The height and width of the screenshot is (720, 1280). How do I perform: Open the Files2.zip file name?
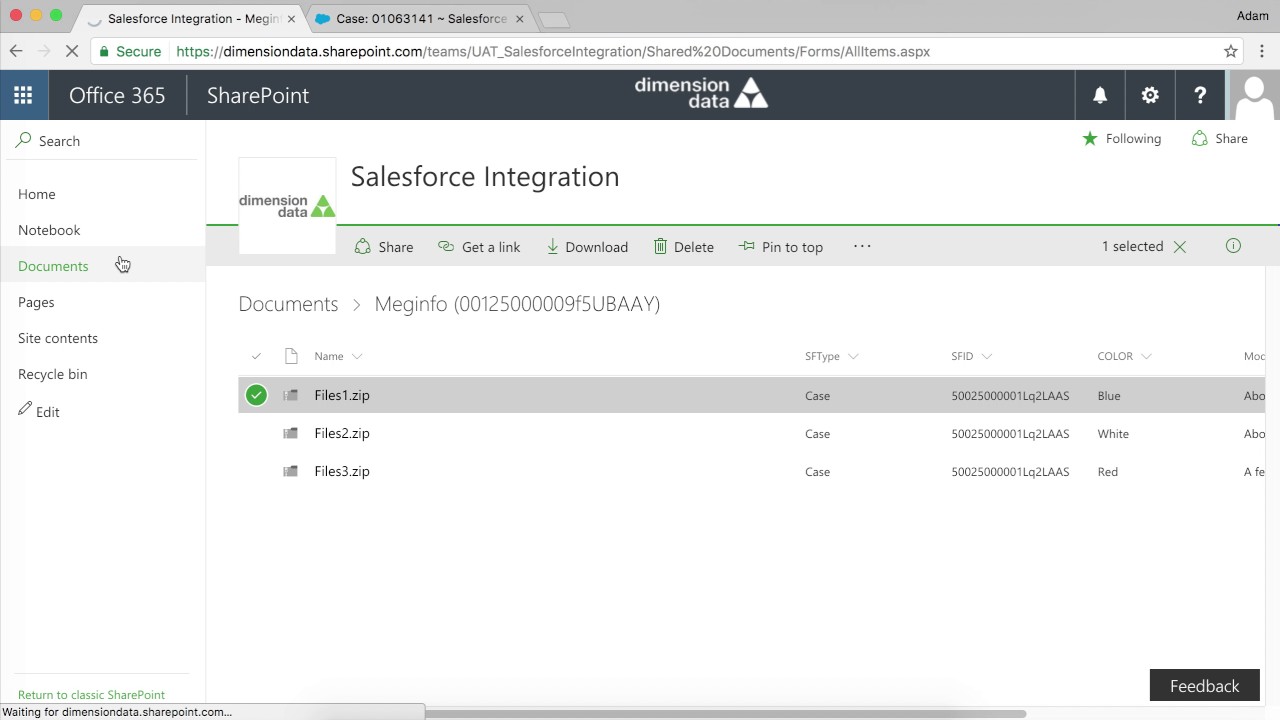pos(342,433)
